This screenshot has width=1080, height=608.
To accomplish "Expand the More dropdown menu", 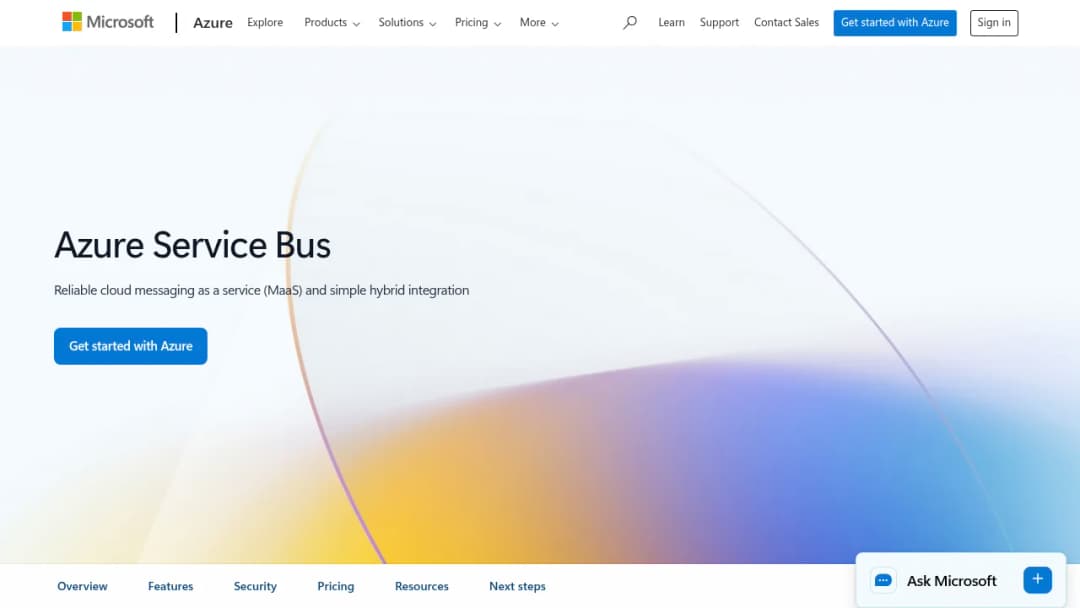I will tap(539, 23).
